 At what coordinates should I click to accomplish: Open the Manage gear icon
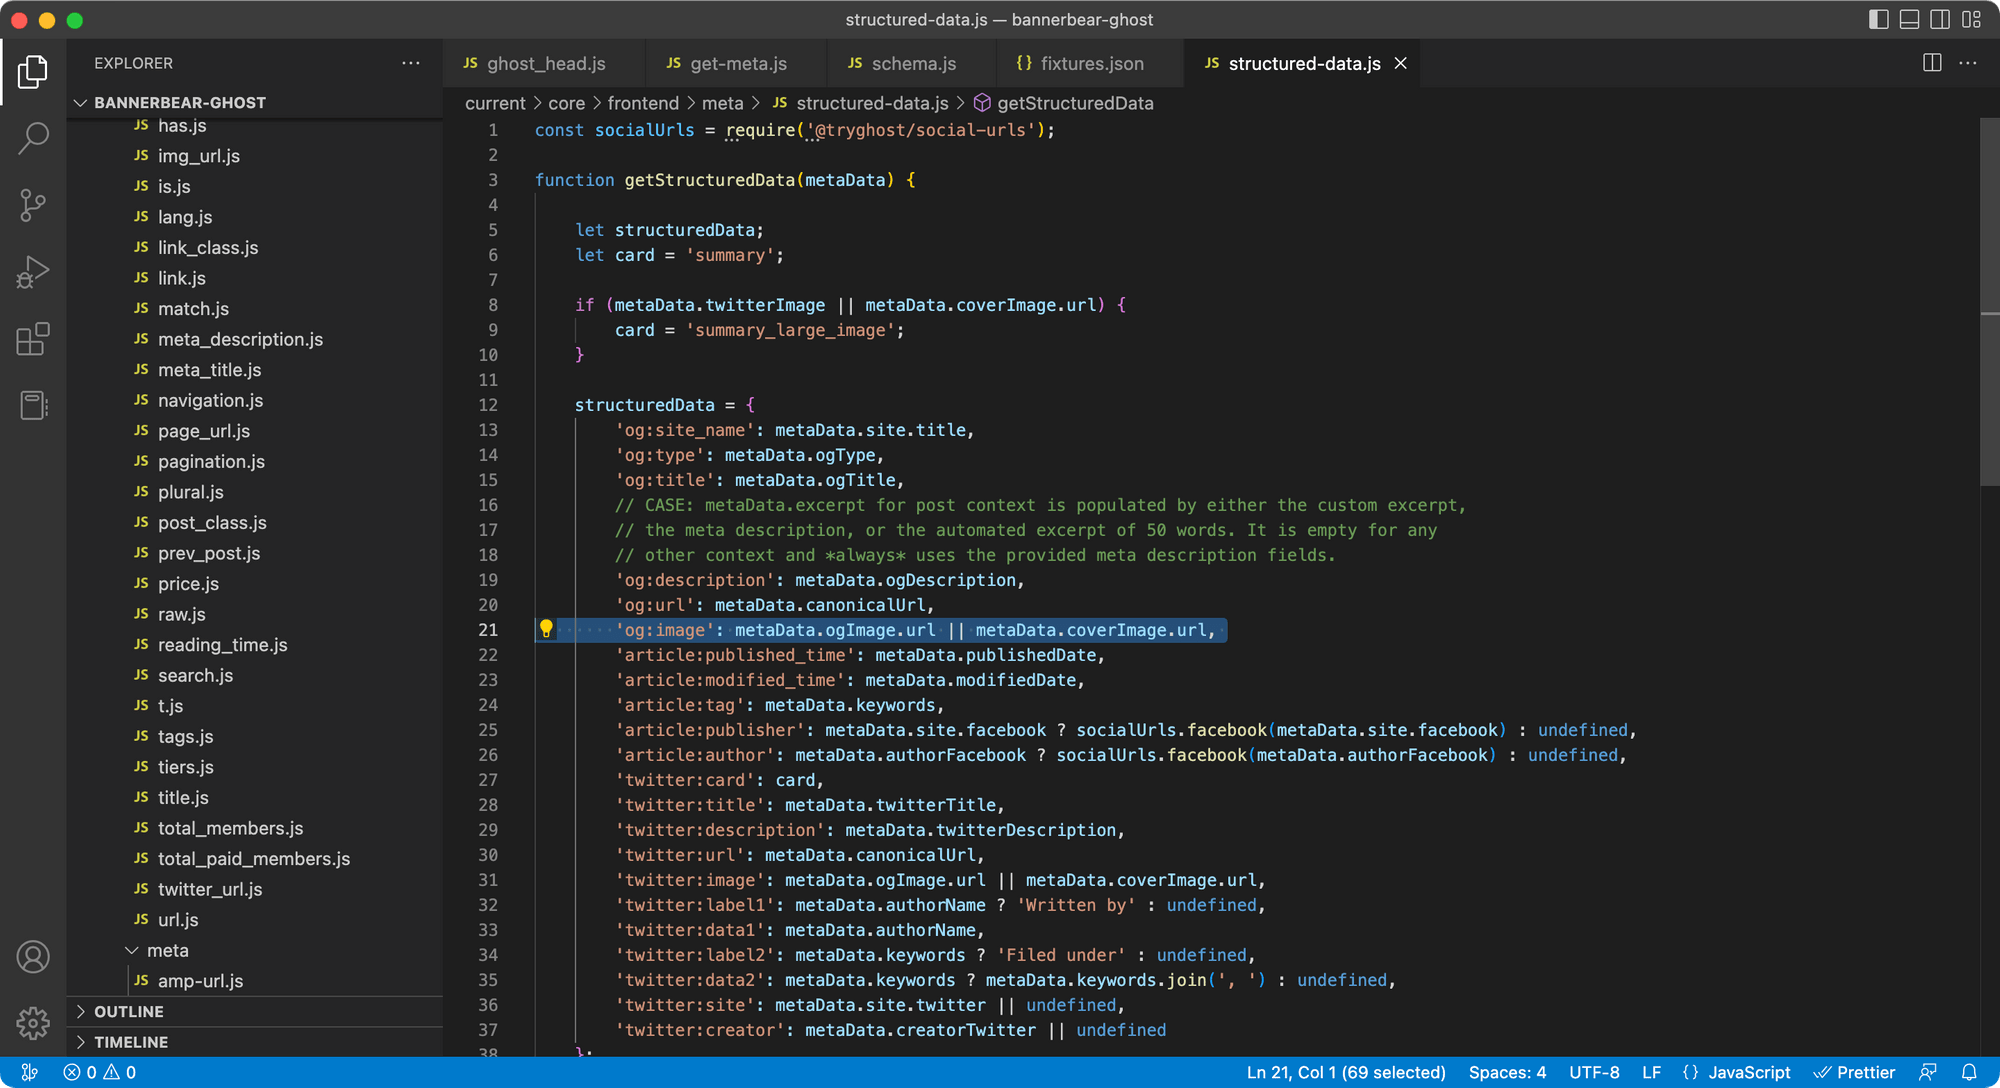pyautogui.click(x=33, y=1022)
